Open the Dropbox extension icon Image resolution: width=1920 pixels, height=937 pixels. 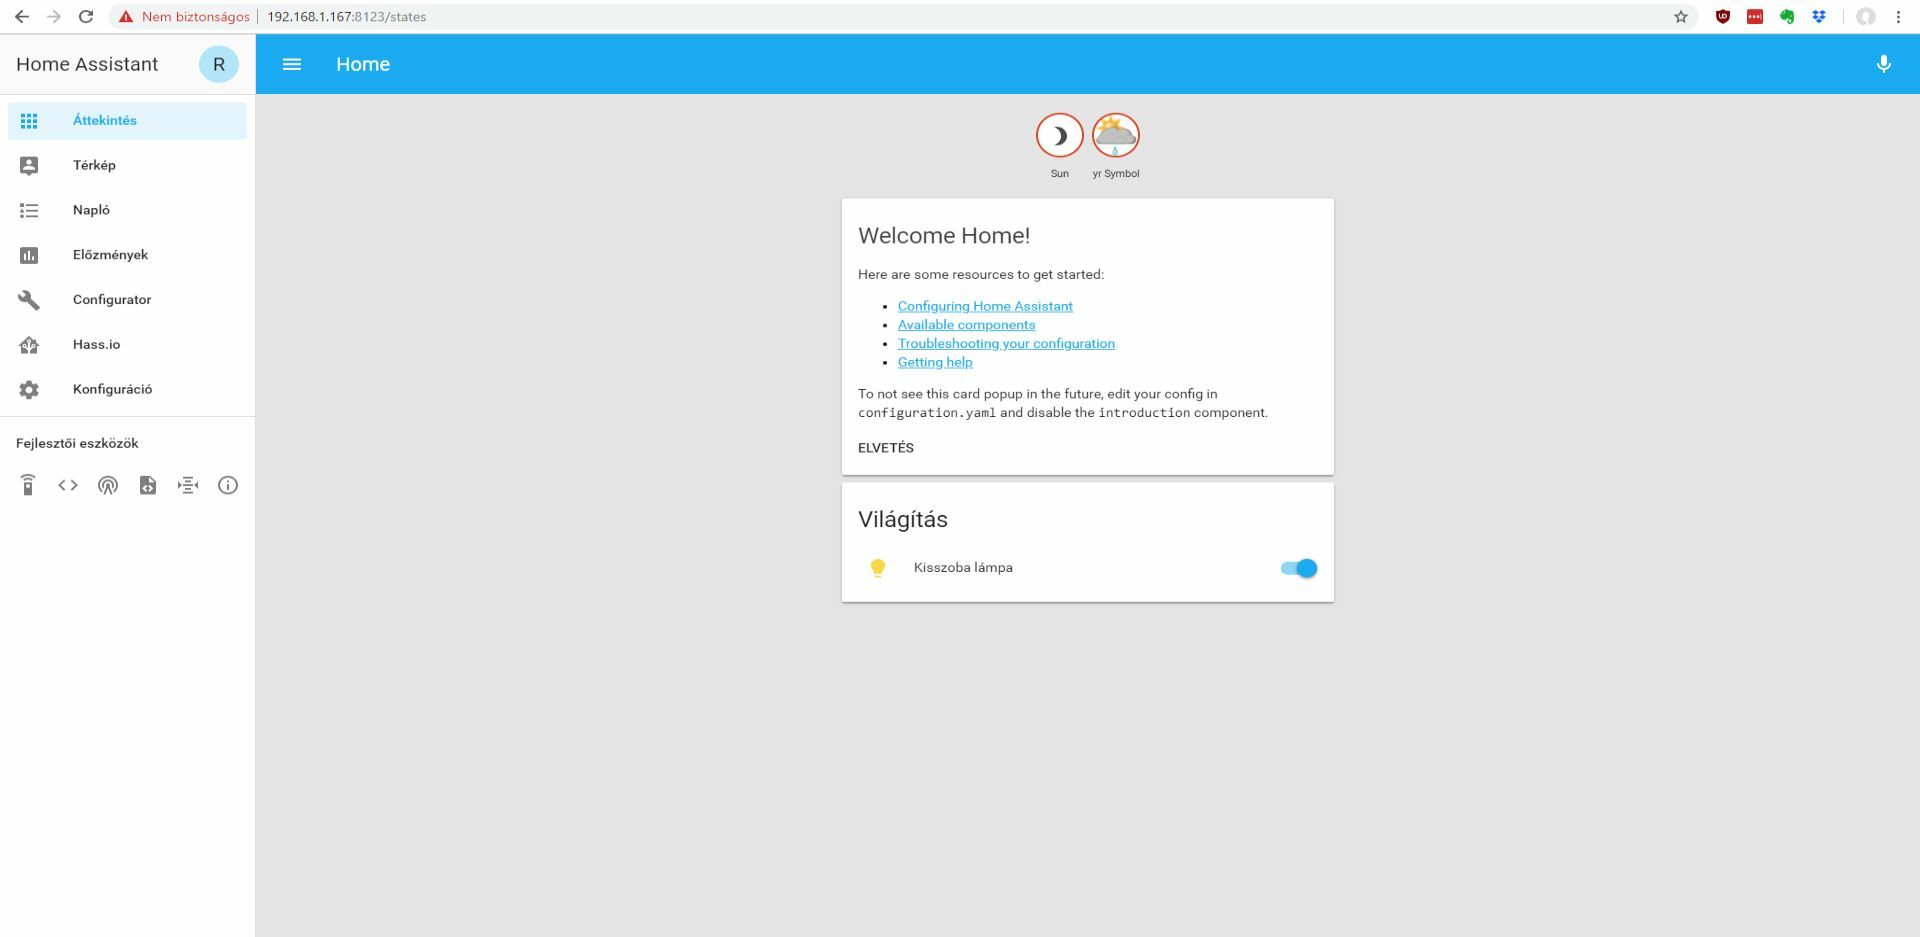[x=1819, y=17]
